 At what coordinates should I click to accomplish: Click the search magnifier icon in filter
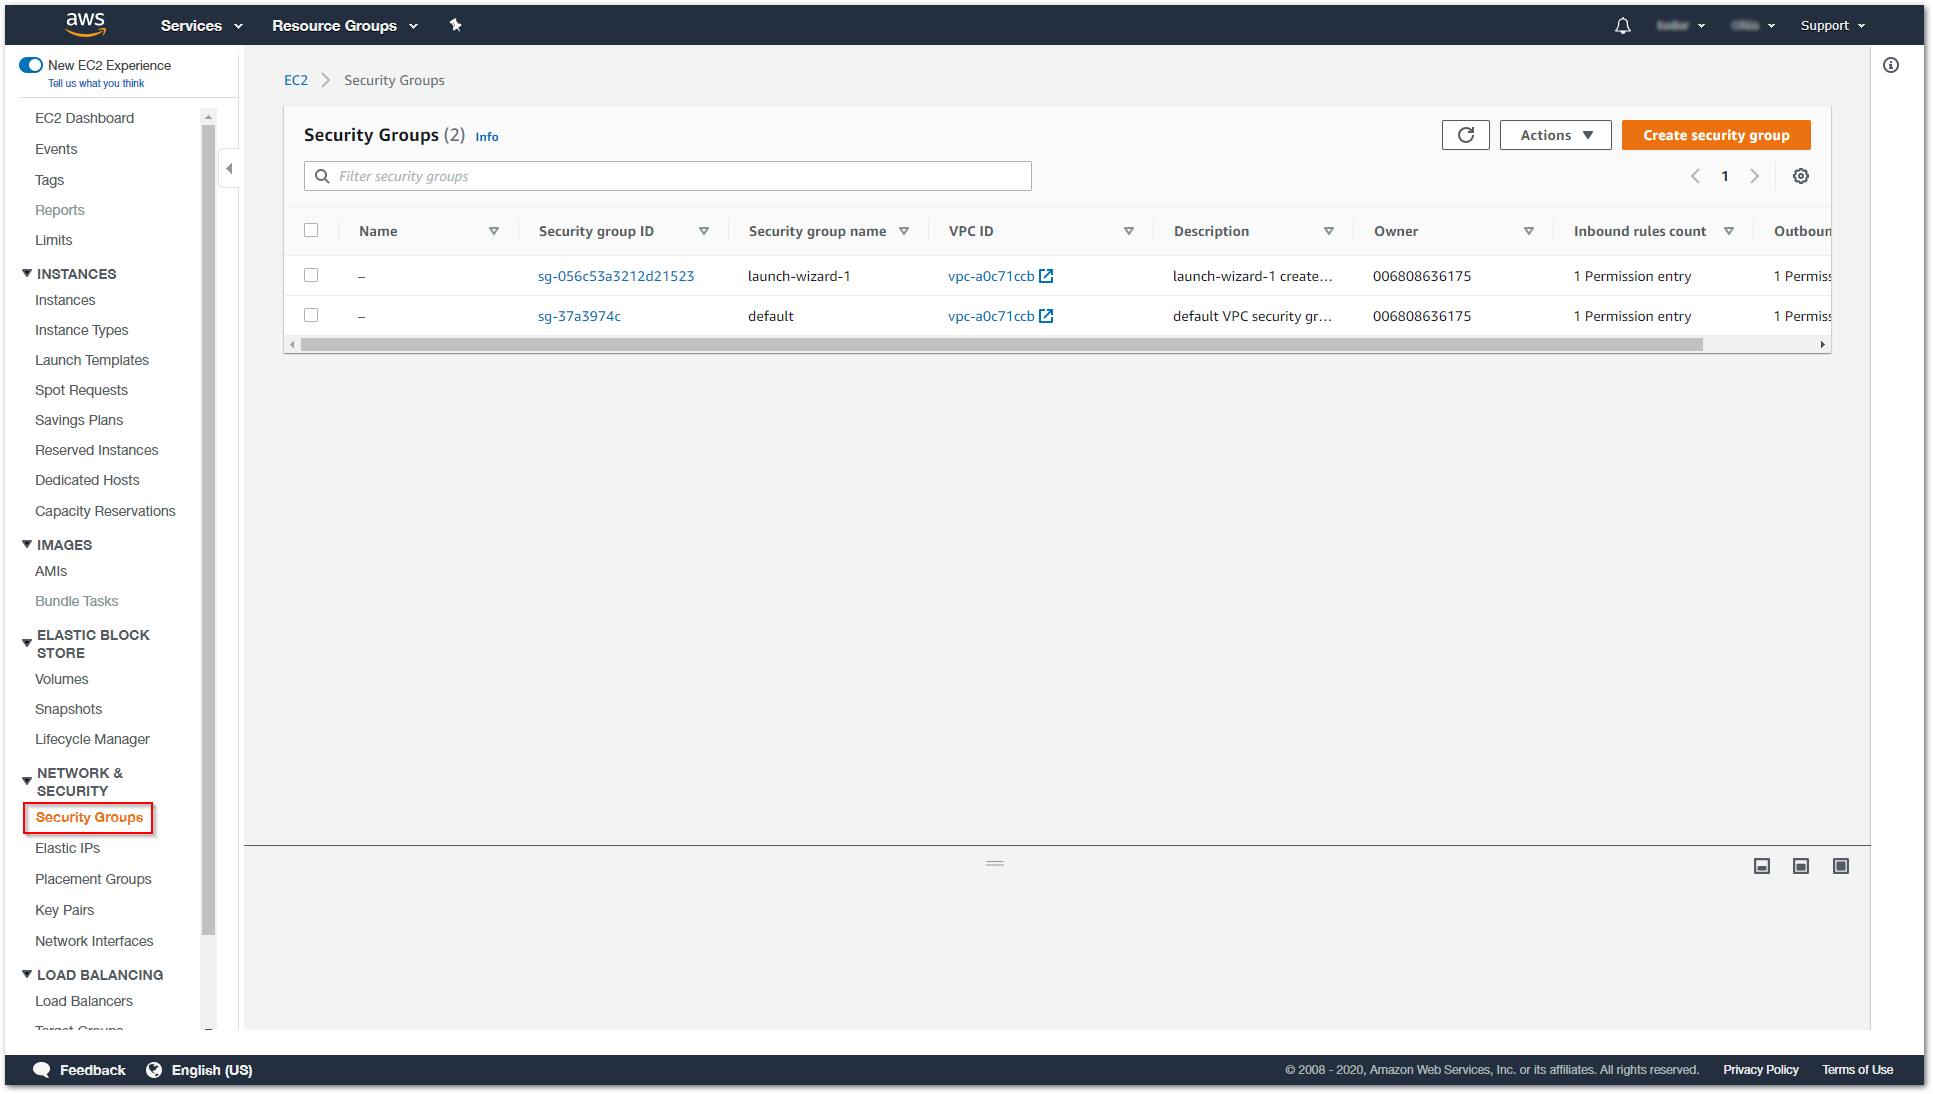tap(322, 176)
